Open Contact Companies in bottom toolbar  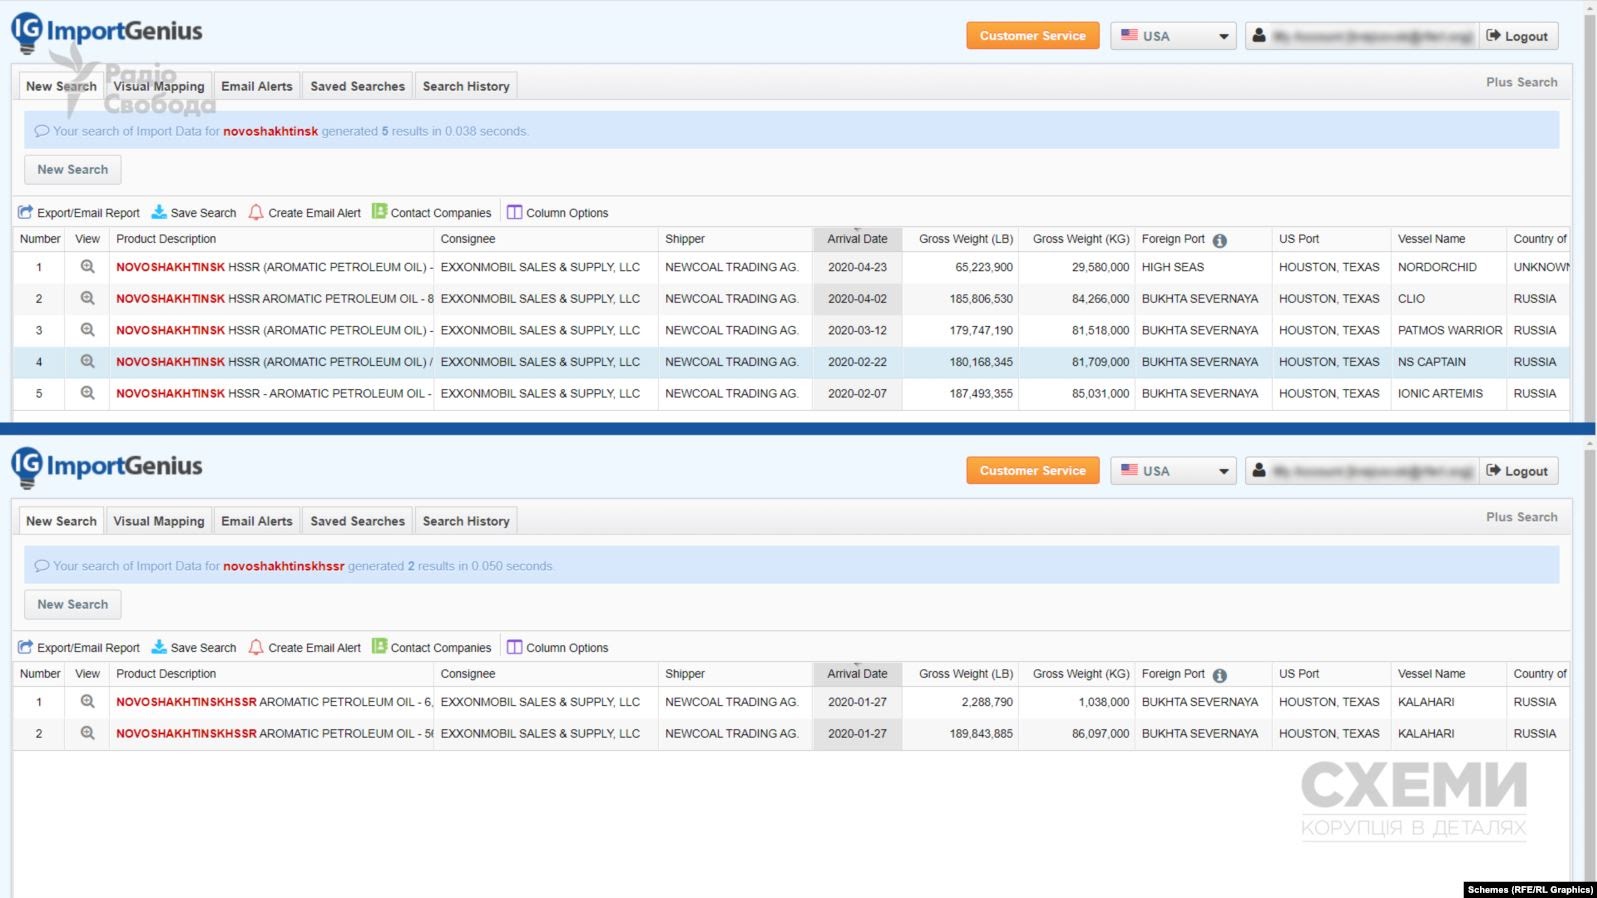(432, 648)
